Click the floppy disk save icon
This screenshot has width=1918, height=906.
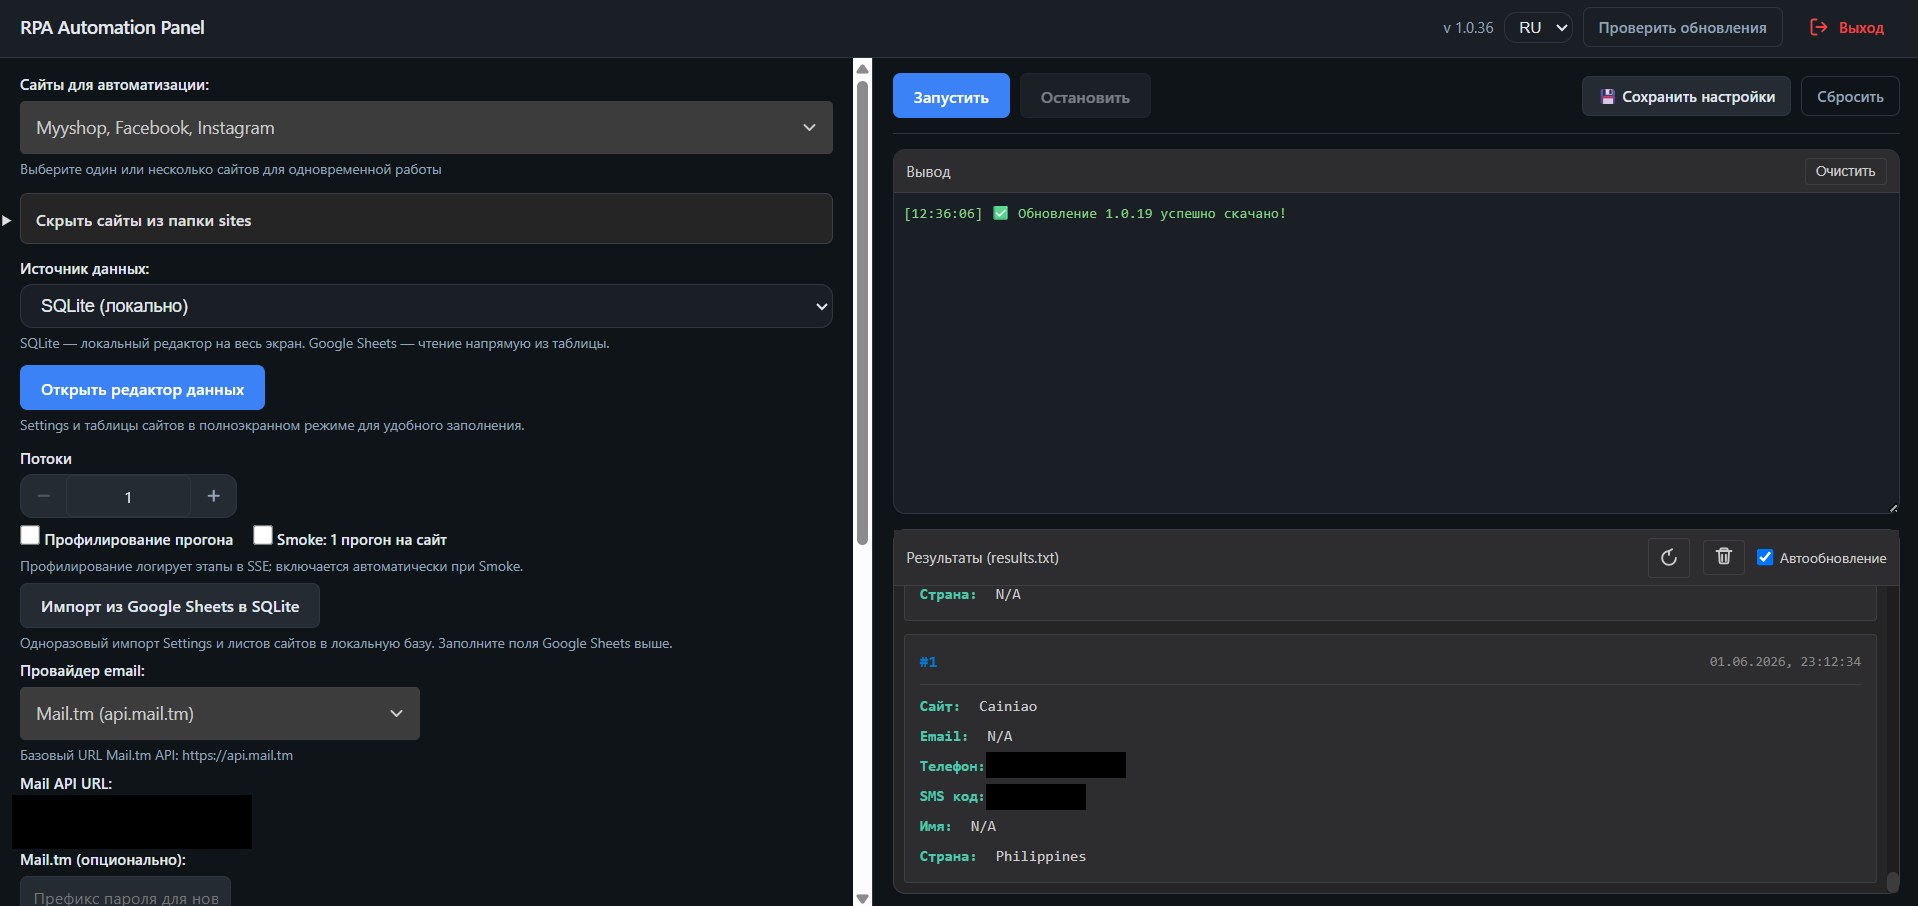click(1607, 97)
